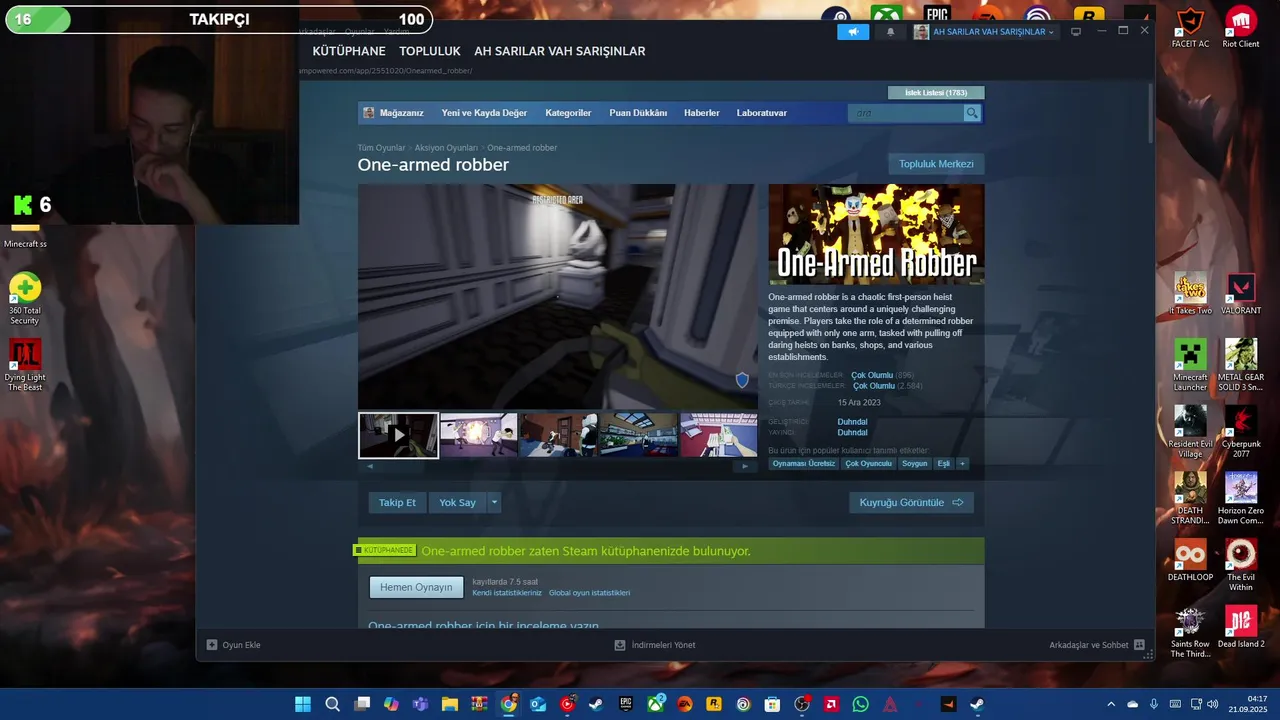Open The Evil Within desktop shortcut

point(1241,565)
